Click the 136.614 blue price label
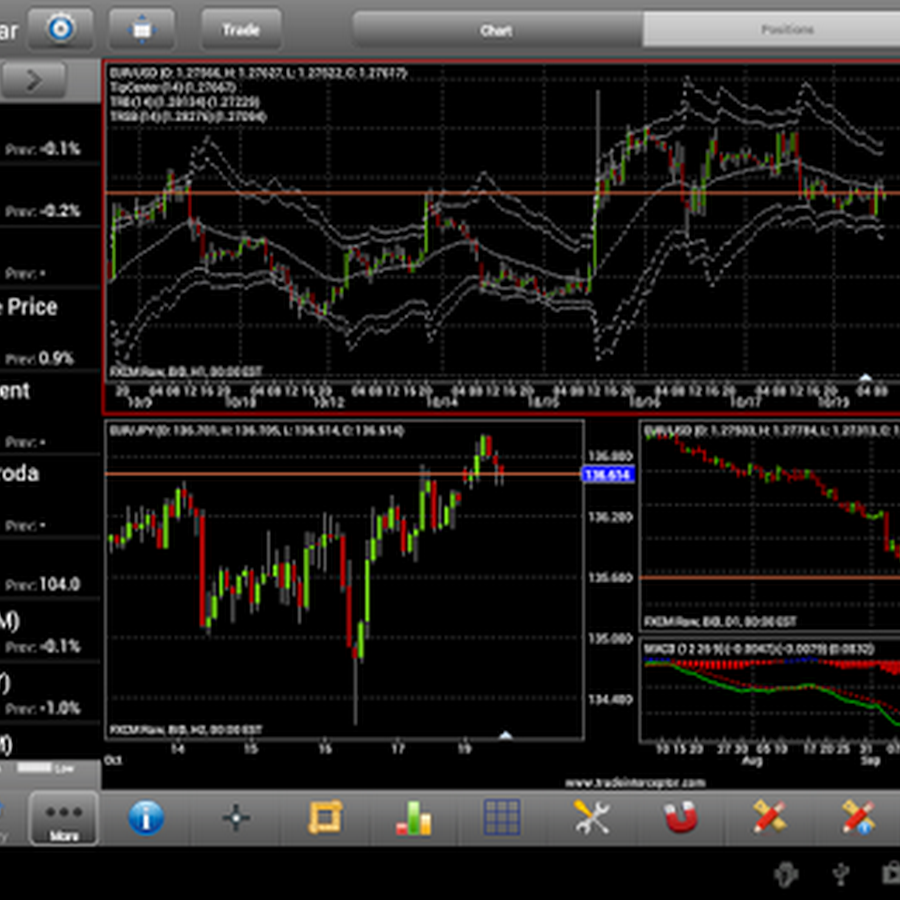 (607, 474)
